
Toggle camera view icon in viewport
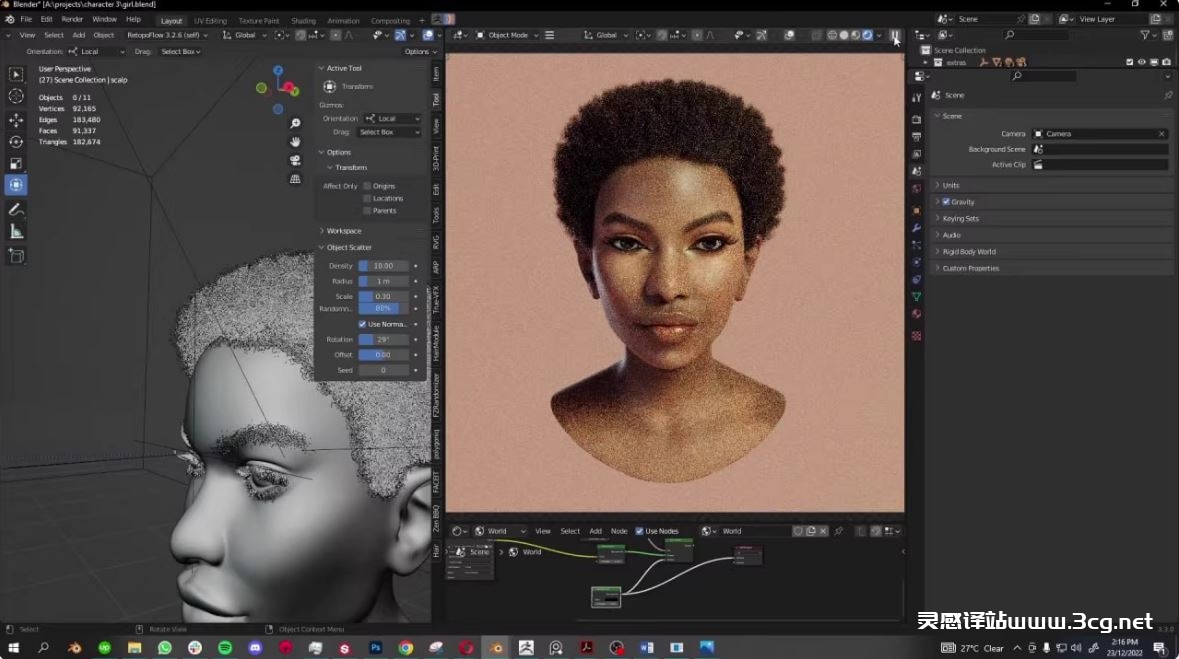pyautogui.click(x=295, y=161)
